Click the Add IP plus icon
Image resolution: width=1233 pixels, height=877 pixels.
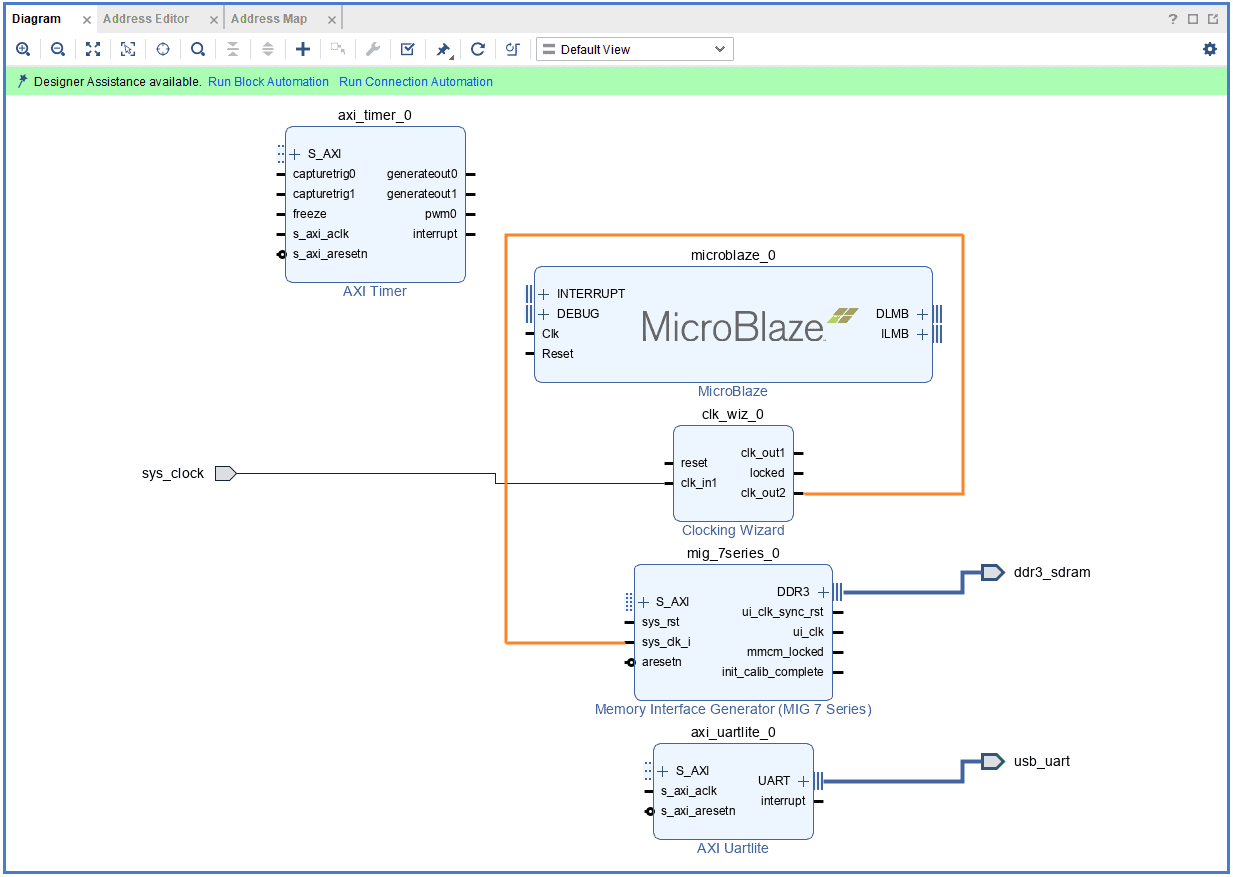tap(303, 49)
